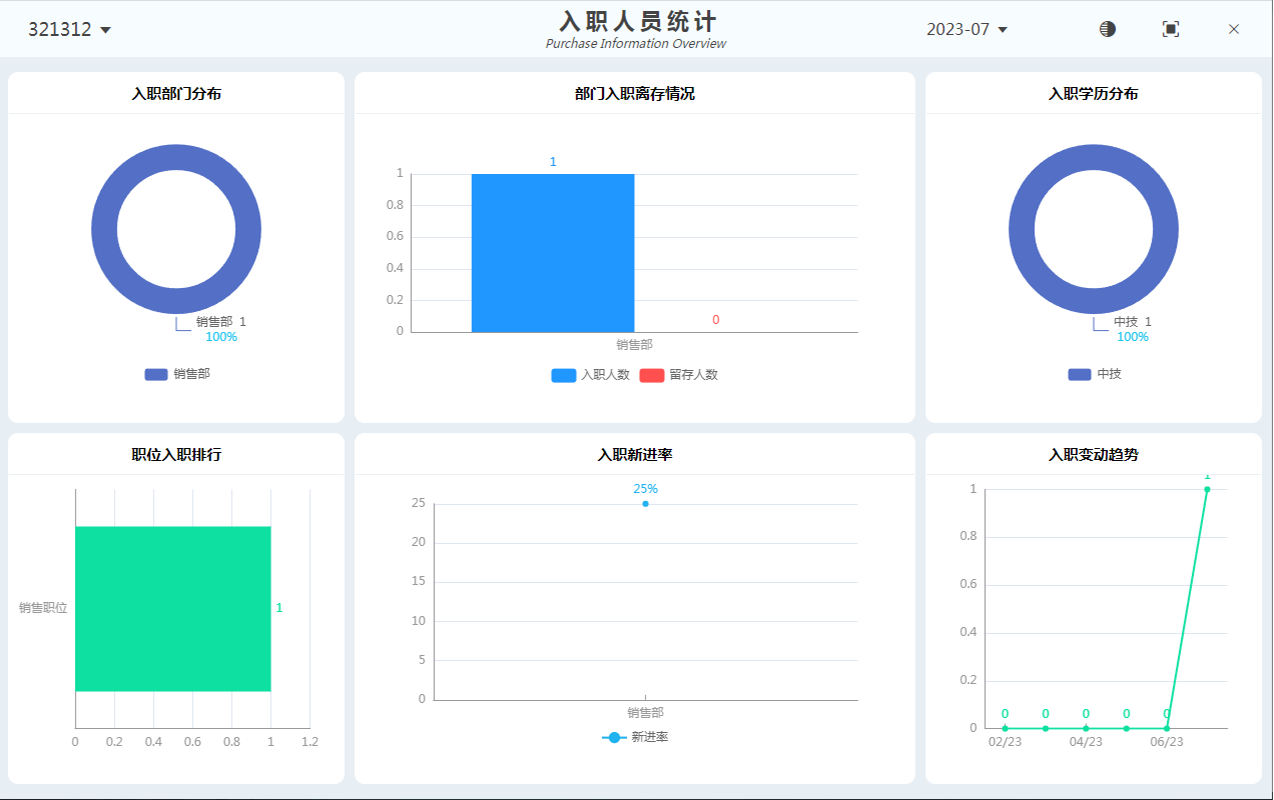The width and height of the screenshot is (1274, 800).
Task: Click the 100% label under department donut
Action: coord(220,337)
